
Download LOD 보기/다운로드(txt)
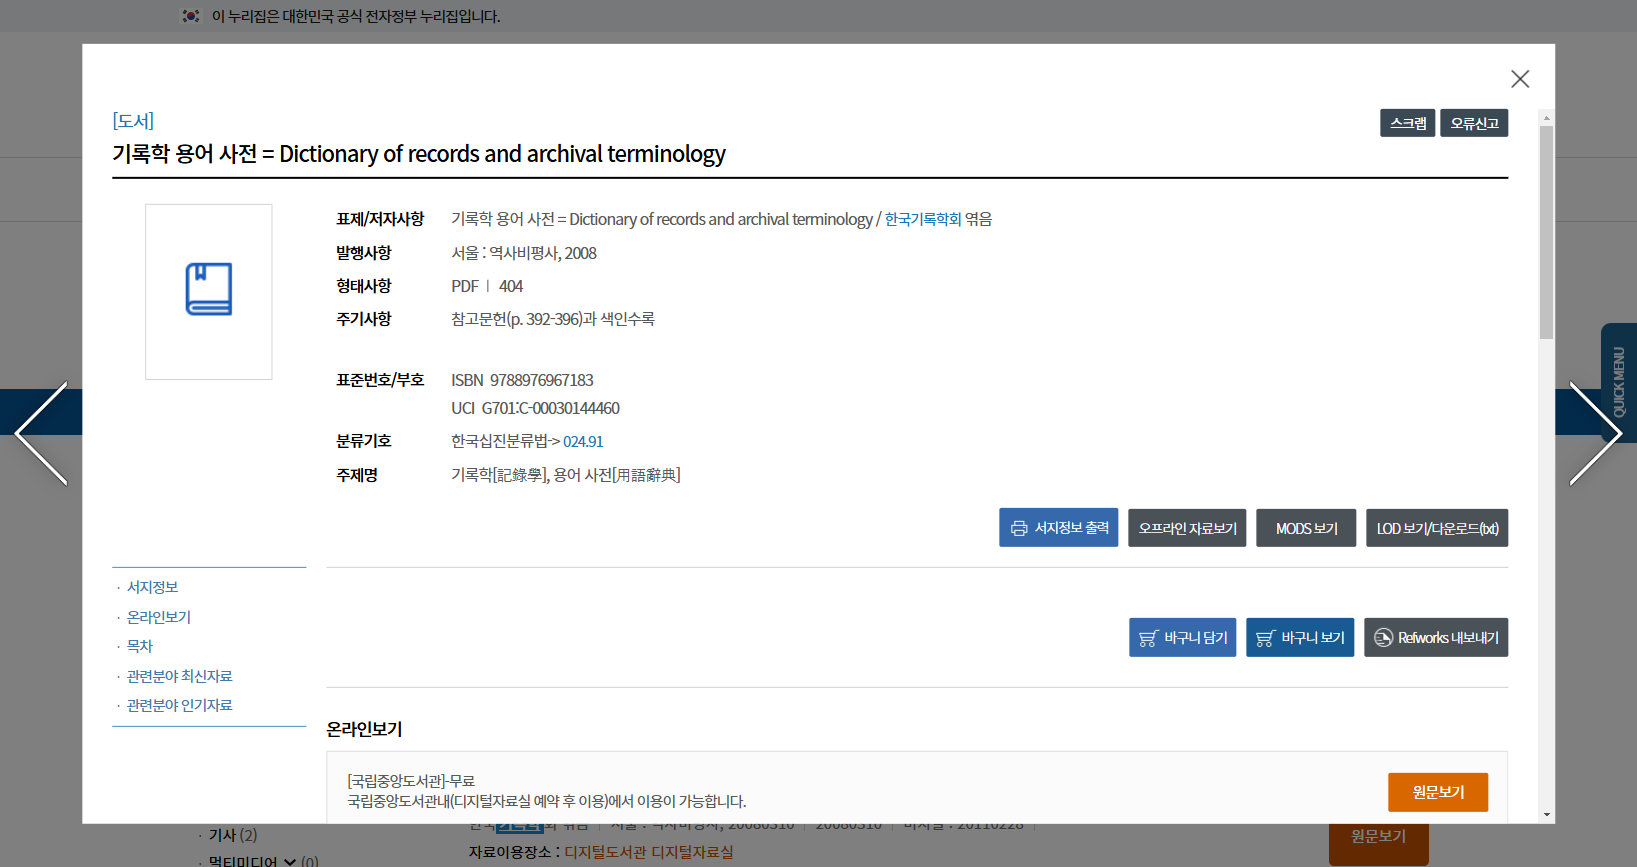[1436, 528]
